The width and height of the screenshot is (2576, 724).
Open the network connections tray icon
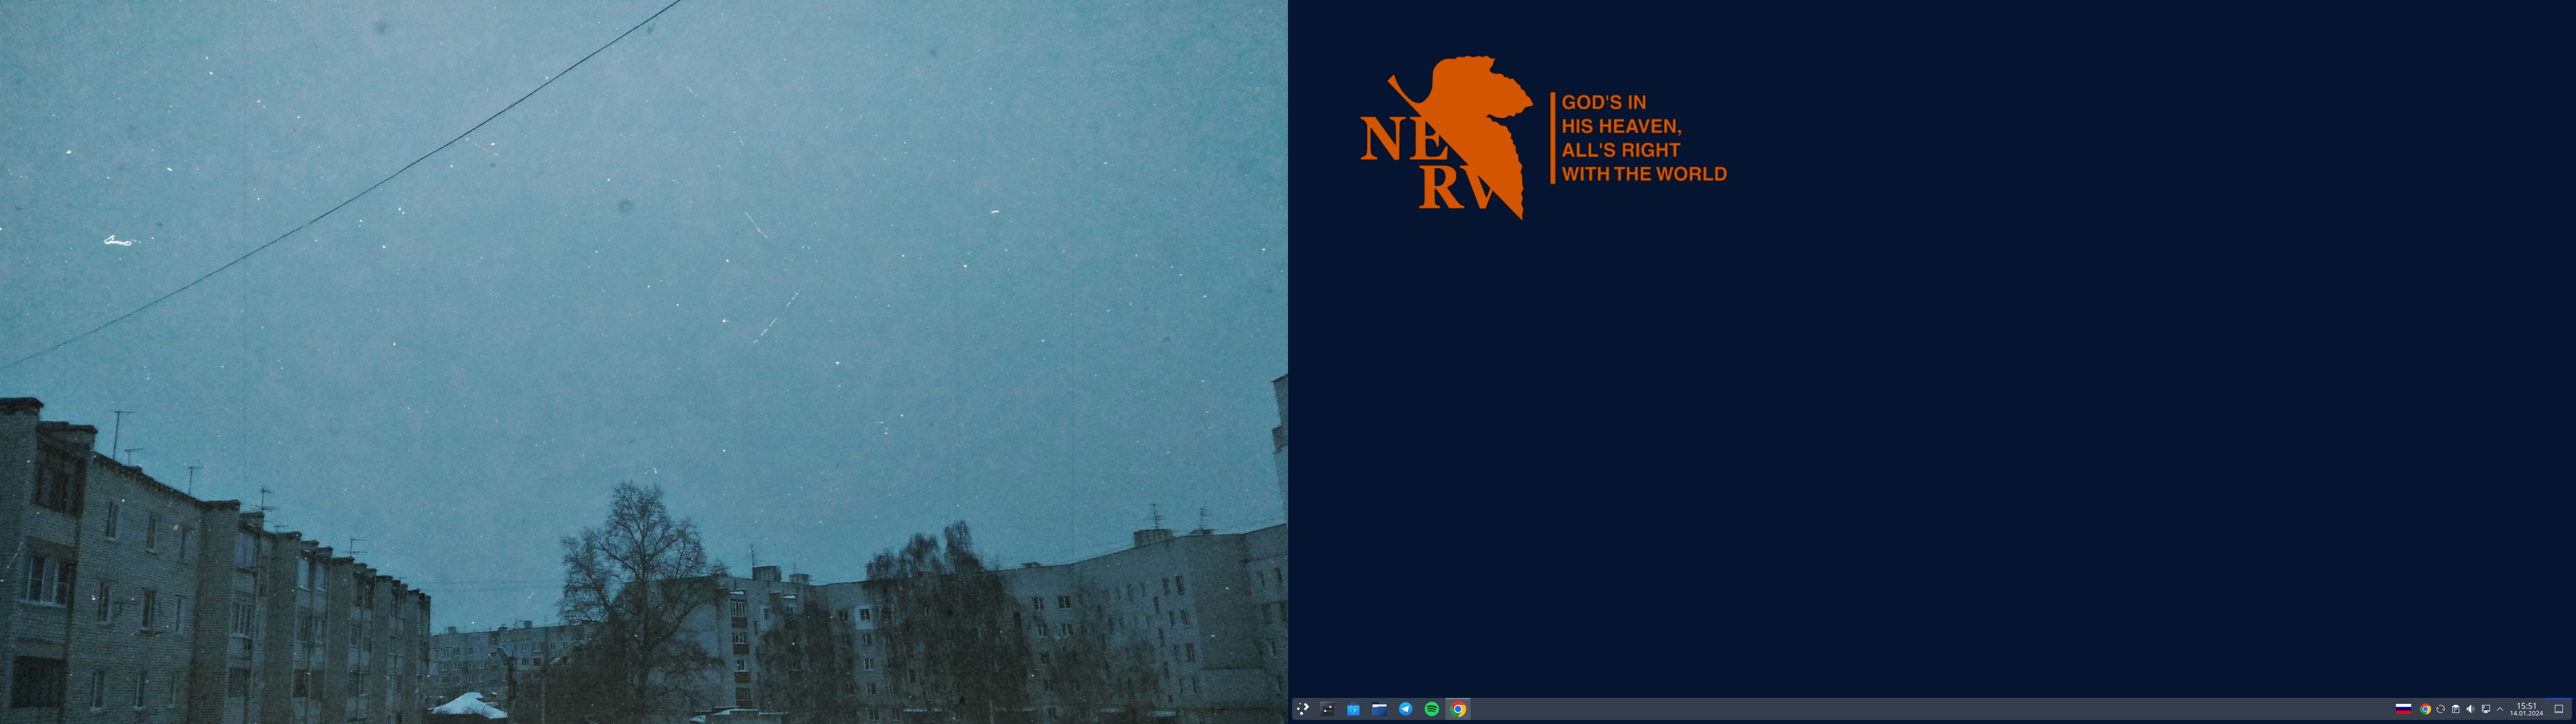click(2486, 709)
